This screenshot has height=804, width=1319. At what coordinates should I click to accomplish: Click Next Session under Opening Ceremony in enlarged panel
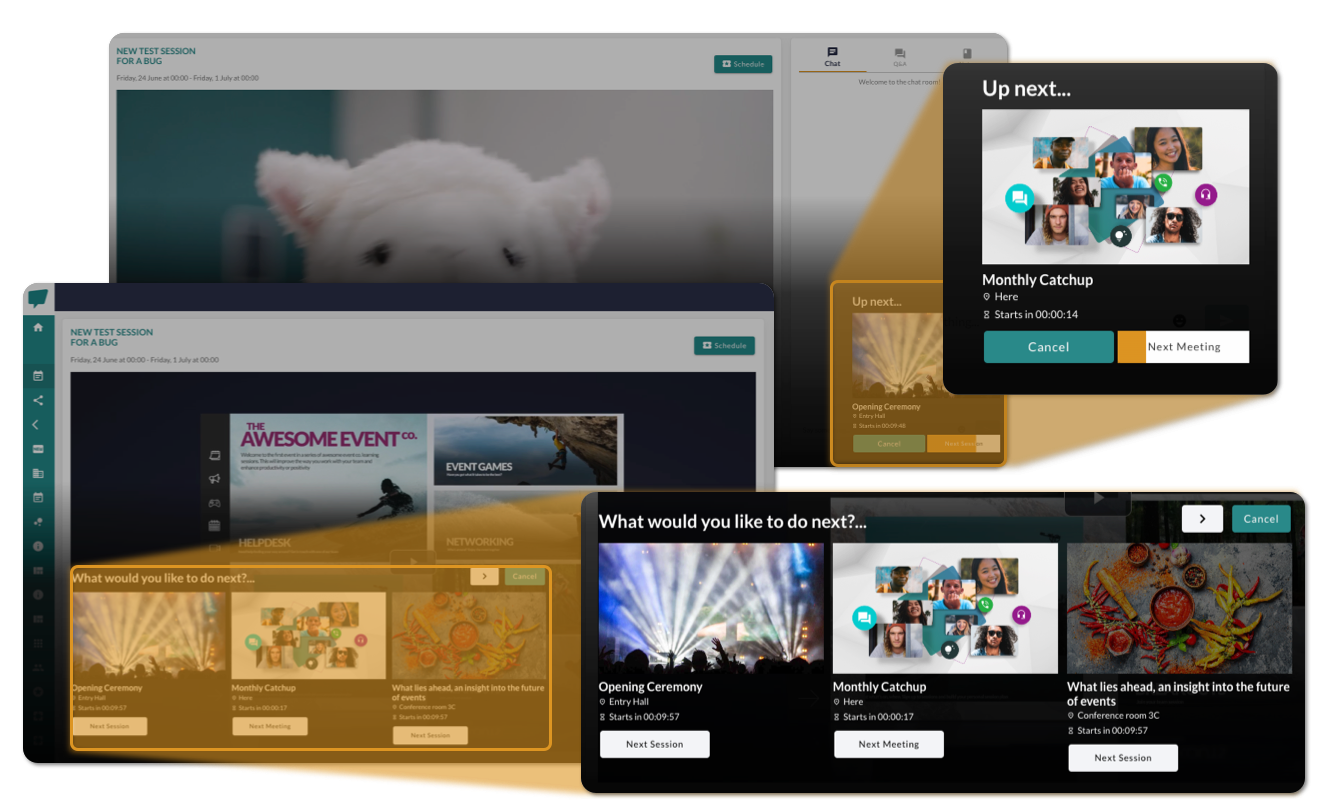pyautogui.click(x=654, y=744)
